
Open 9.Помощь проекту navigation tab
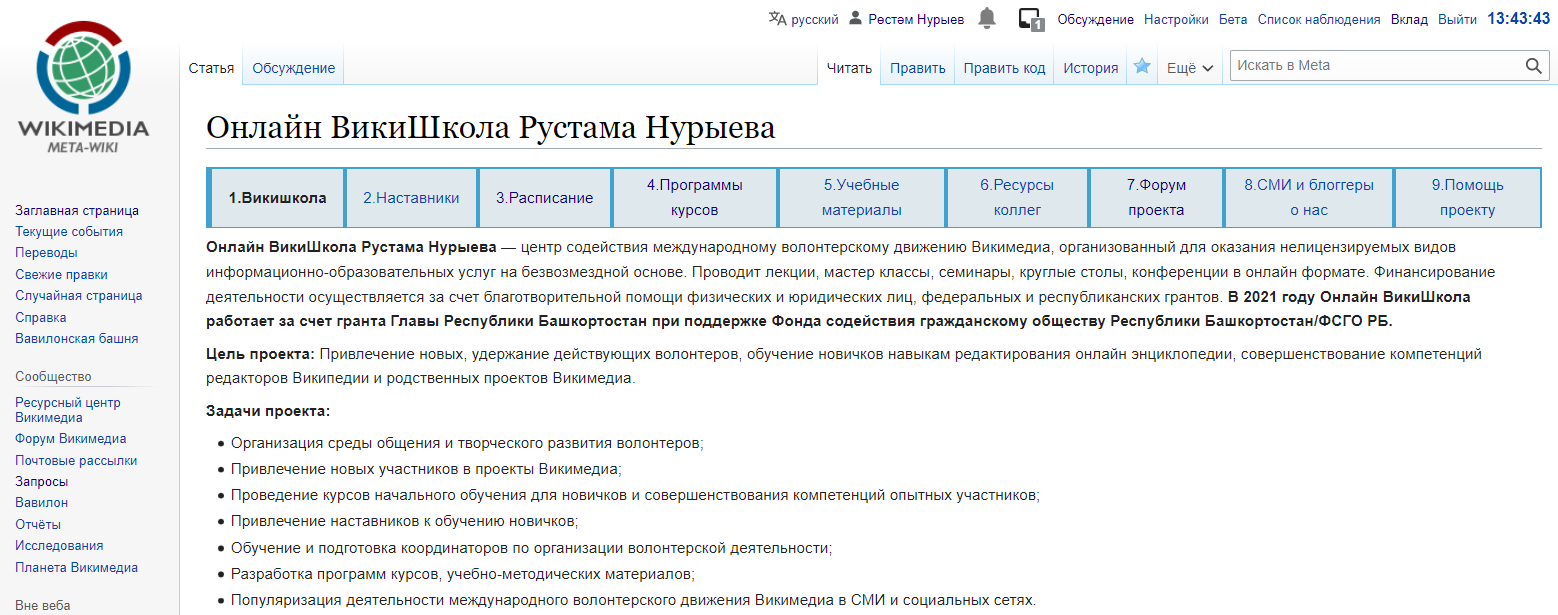point(1468,198)
